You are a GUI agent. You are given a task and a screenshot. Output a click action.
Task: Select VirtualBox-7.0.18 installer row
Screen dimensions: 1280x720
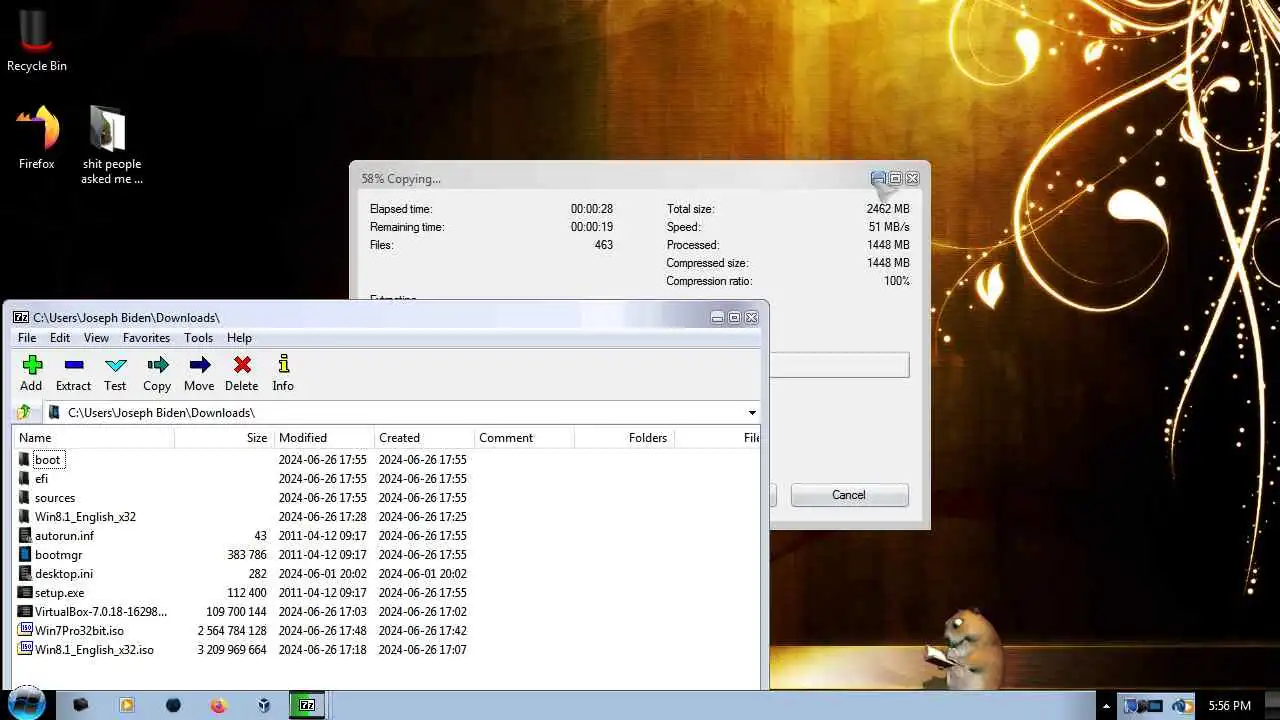click(387, 611)
